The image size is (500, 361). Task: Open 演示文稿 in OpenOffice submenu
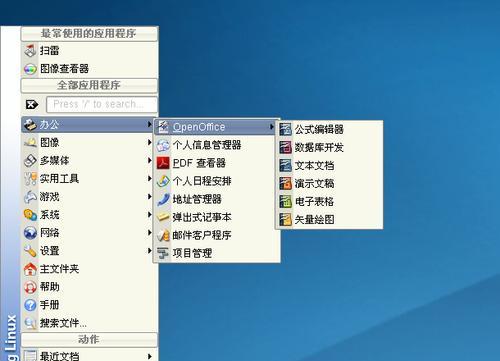coord(329,183)
